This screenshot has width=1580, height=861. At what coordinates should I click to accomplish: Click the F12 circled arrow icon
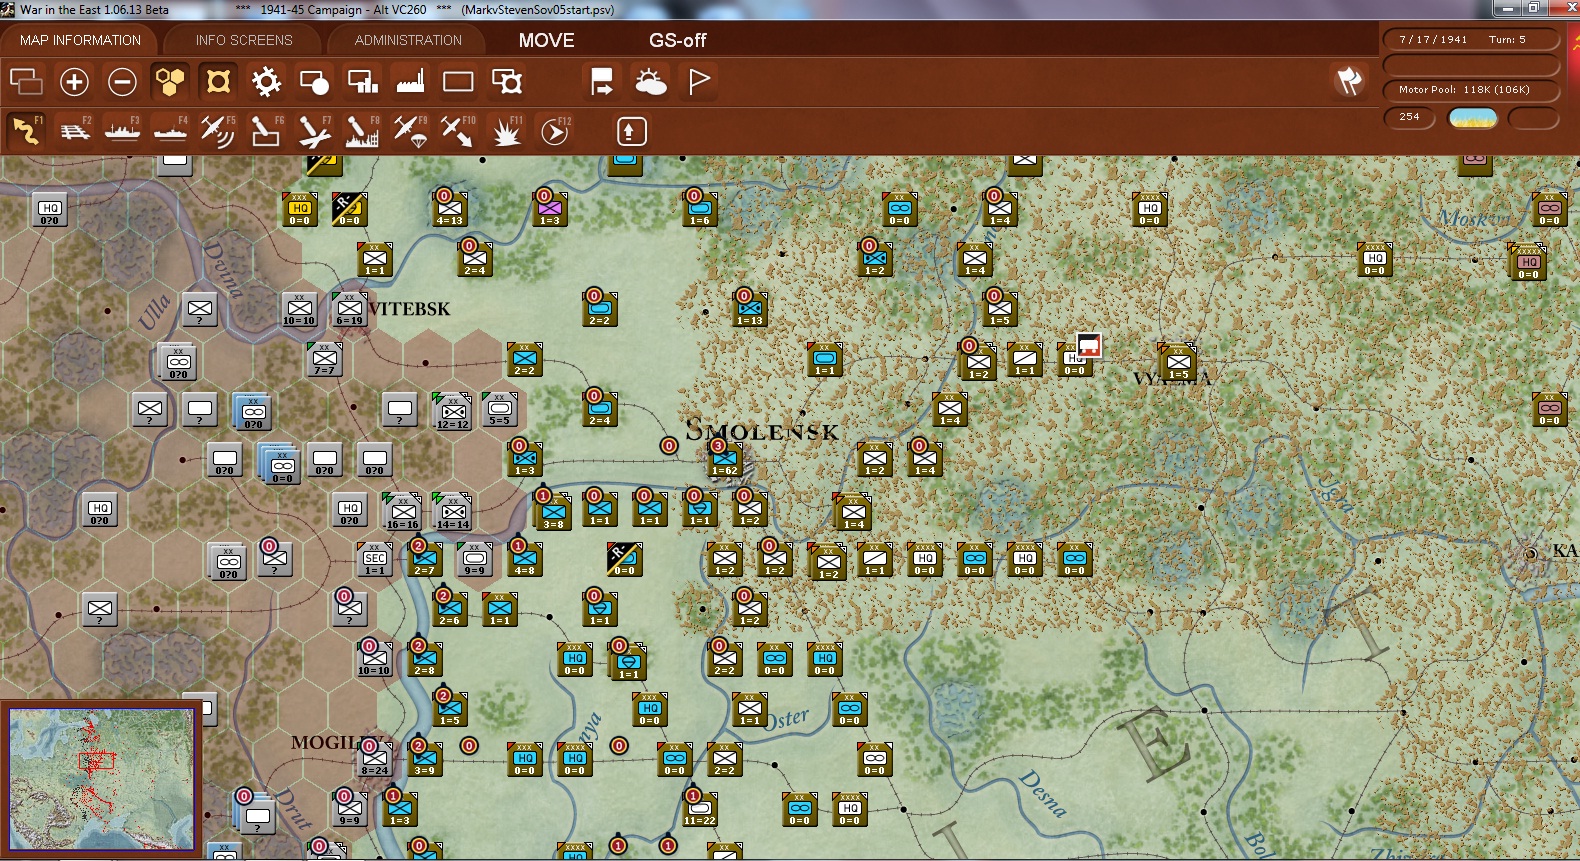point(555,131)
